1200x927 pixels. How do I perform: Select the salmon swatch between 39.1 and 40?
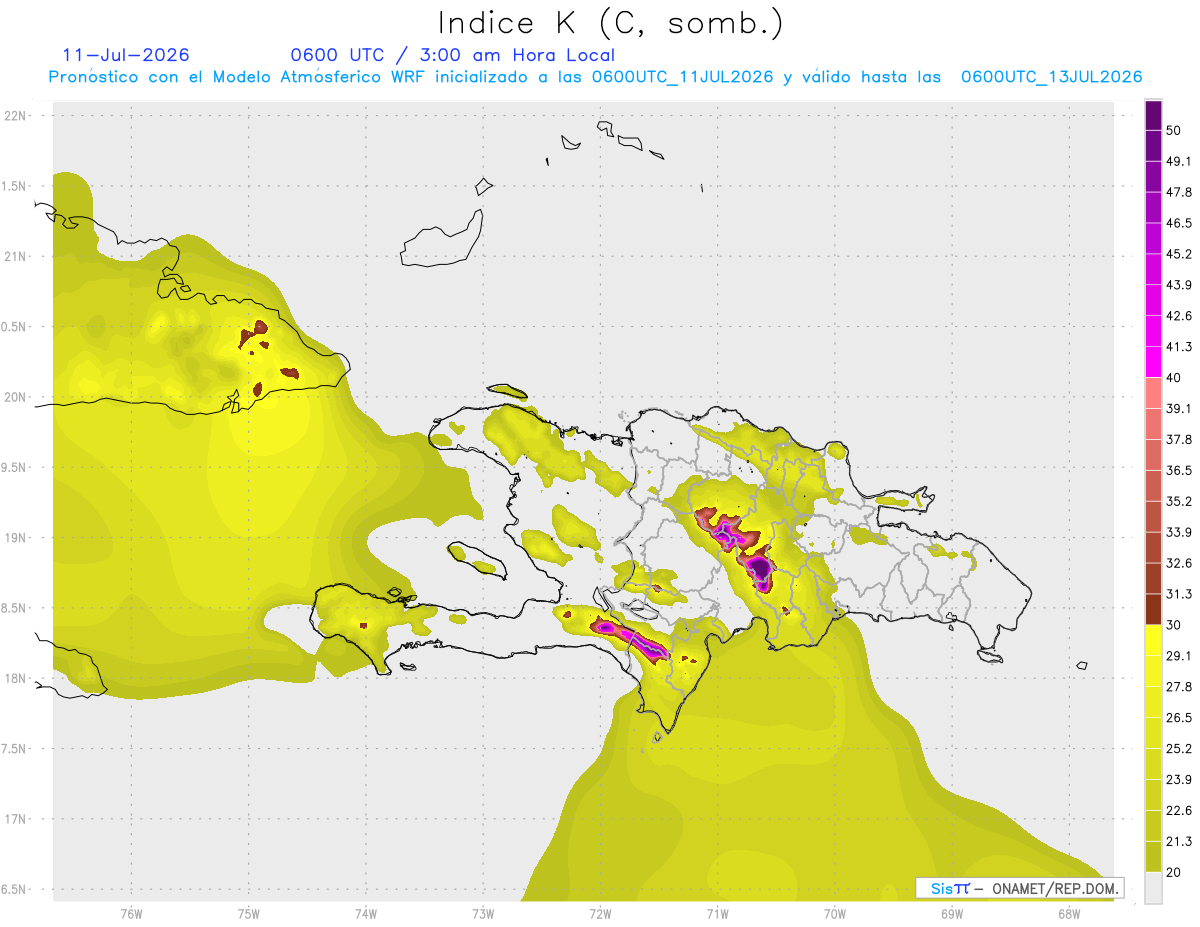pyautogui.click(x=1153, y=393)
